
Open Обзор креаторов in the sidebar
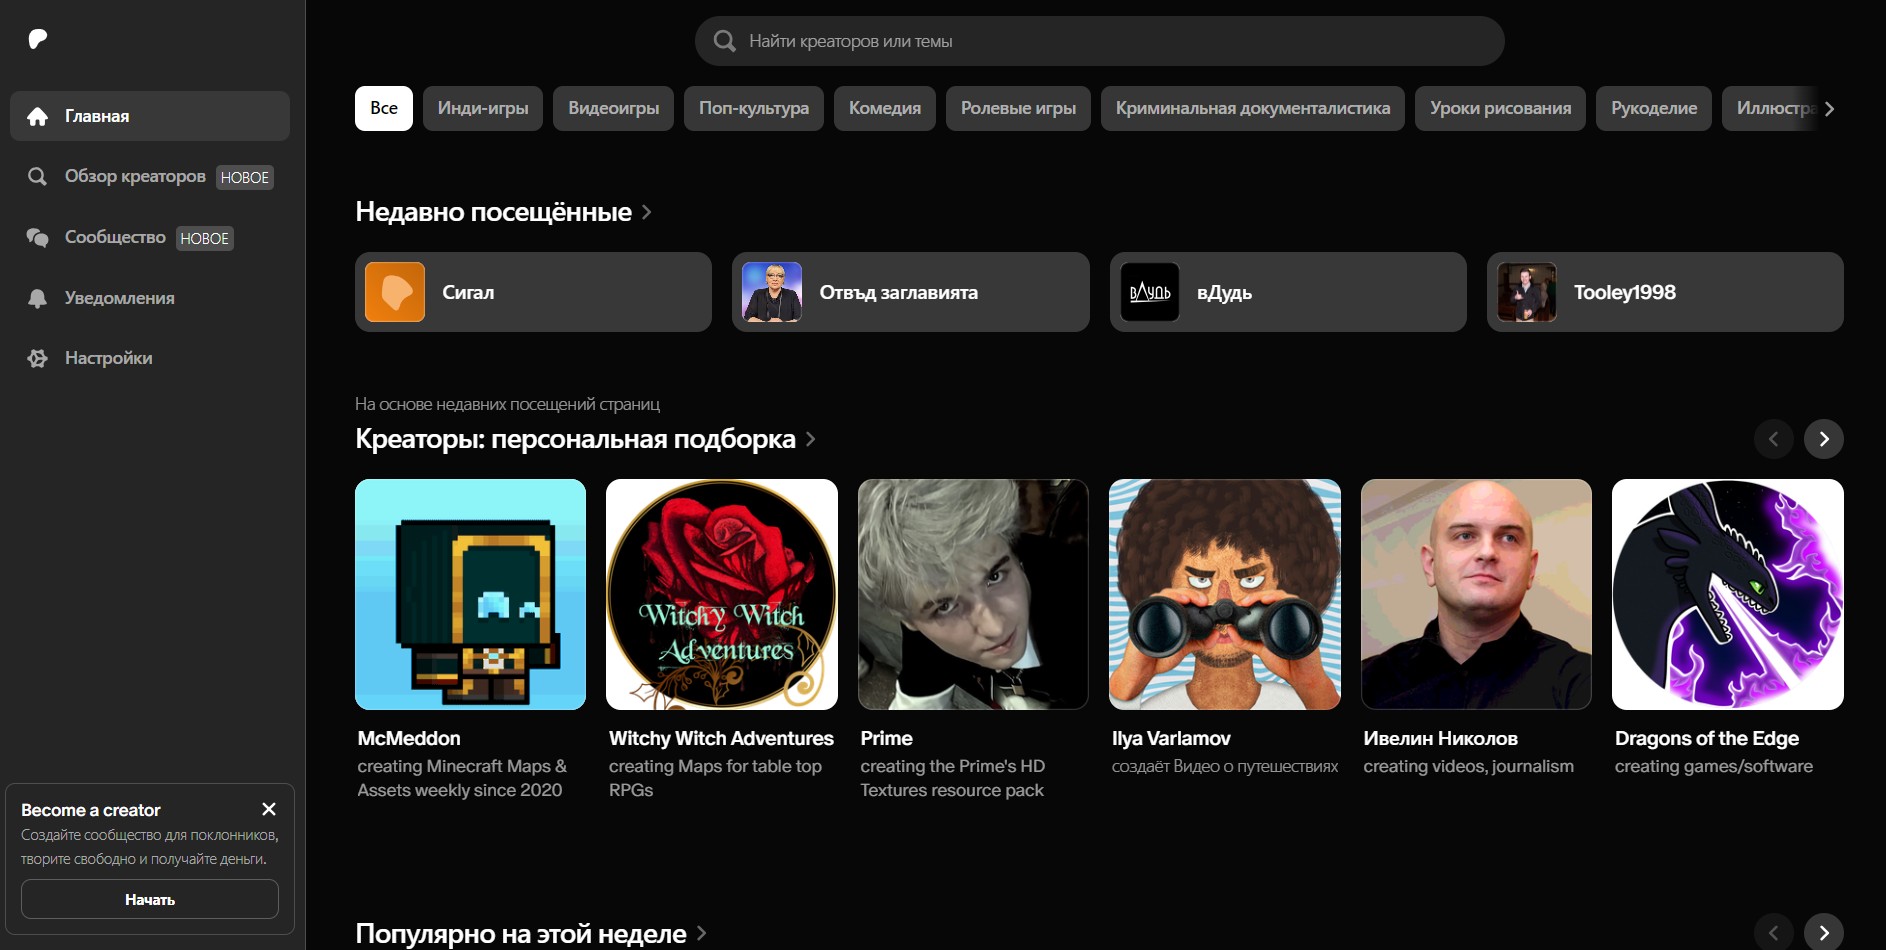click(150, 177)
